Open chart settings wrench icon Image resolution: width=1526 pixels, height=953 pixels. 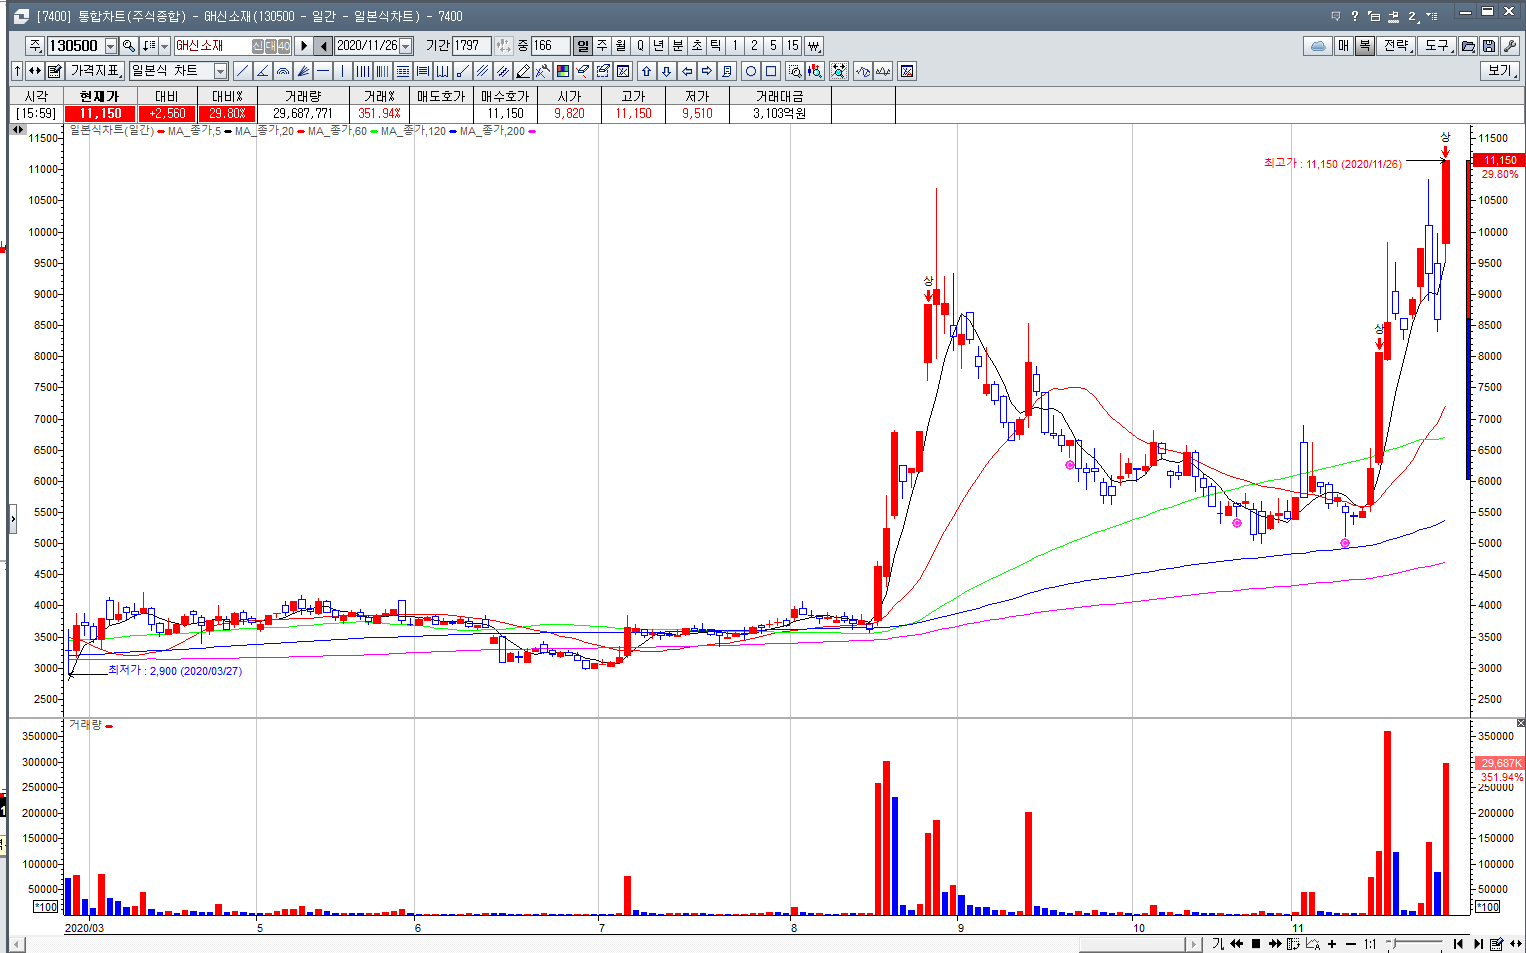click(x=1510, y=46)
